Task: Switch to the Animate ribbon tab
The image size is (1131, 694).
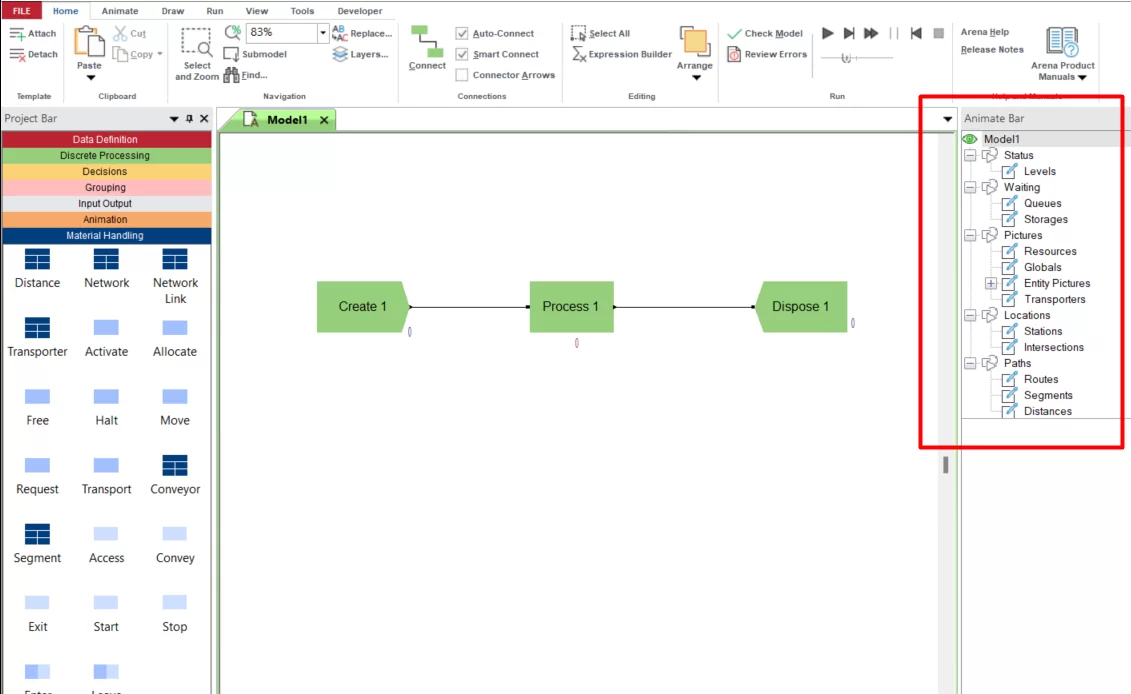Action: click(x=120, y=11)
